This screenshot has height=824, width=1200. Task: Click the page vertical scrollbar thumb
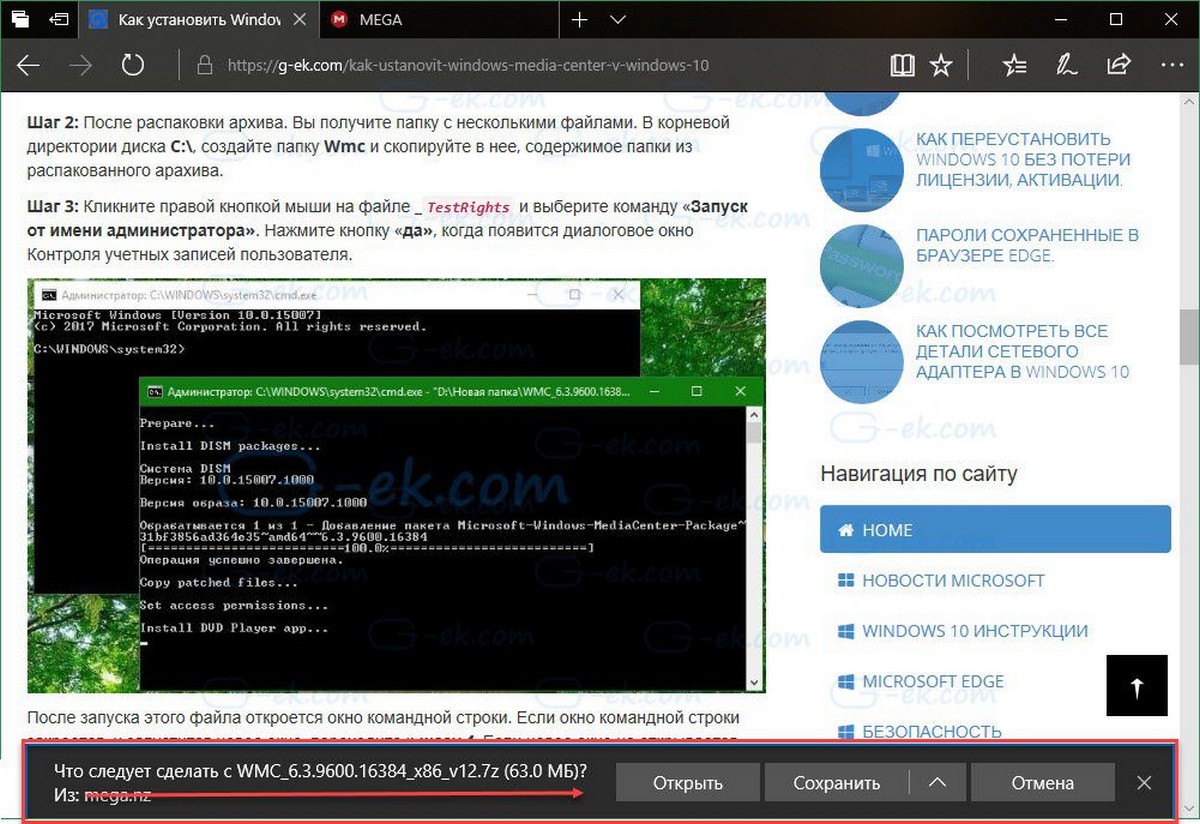tap(1189, 338)
